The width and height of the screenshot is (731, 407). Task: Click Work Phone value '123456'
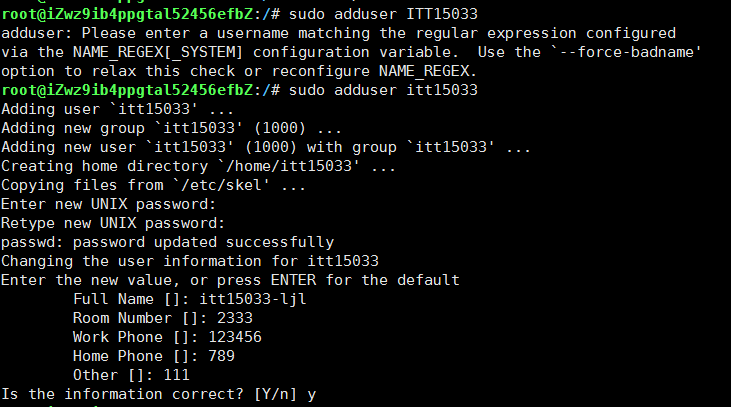tap(235, 337)
